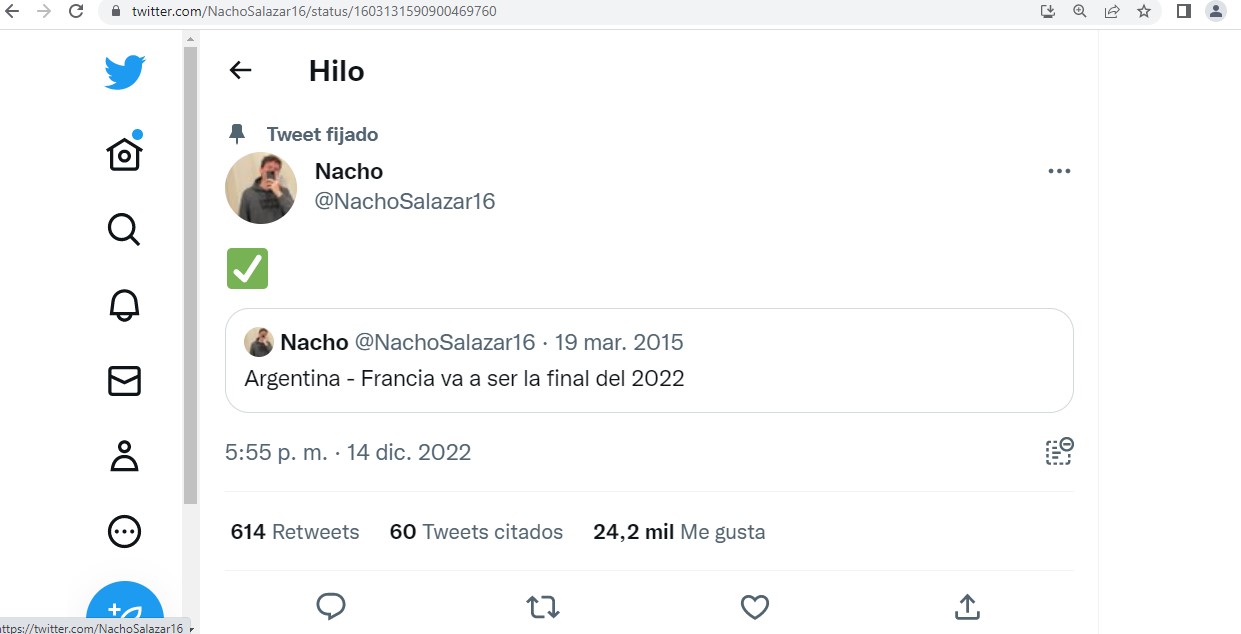Screen dimensions: 1241x634
Task: Open the Profile person icon
Action: click(x=125, y=456)
